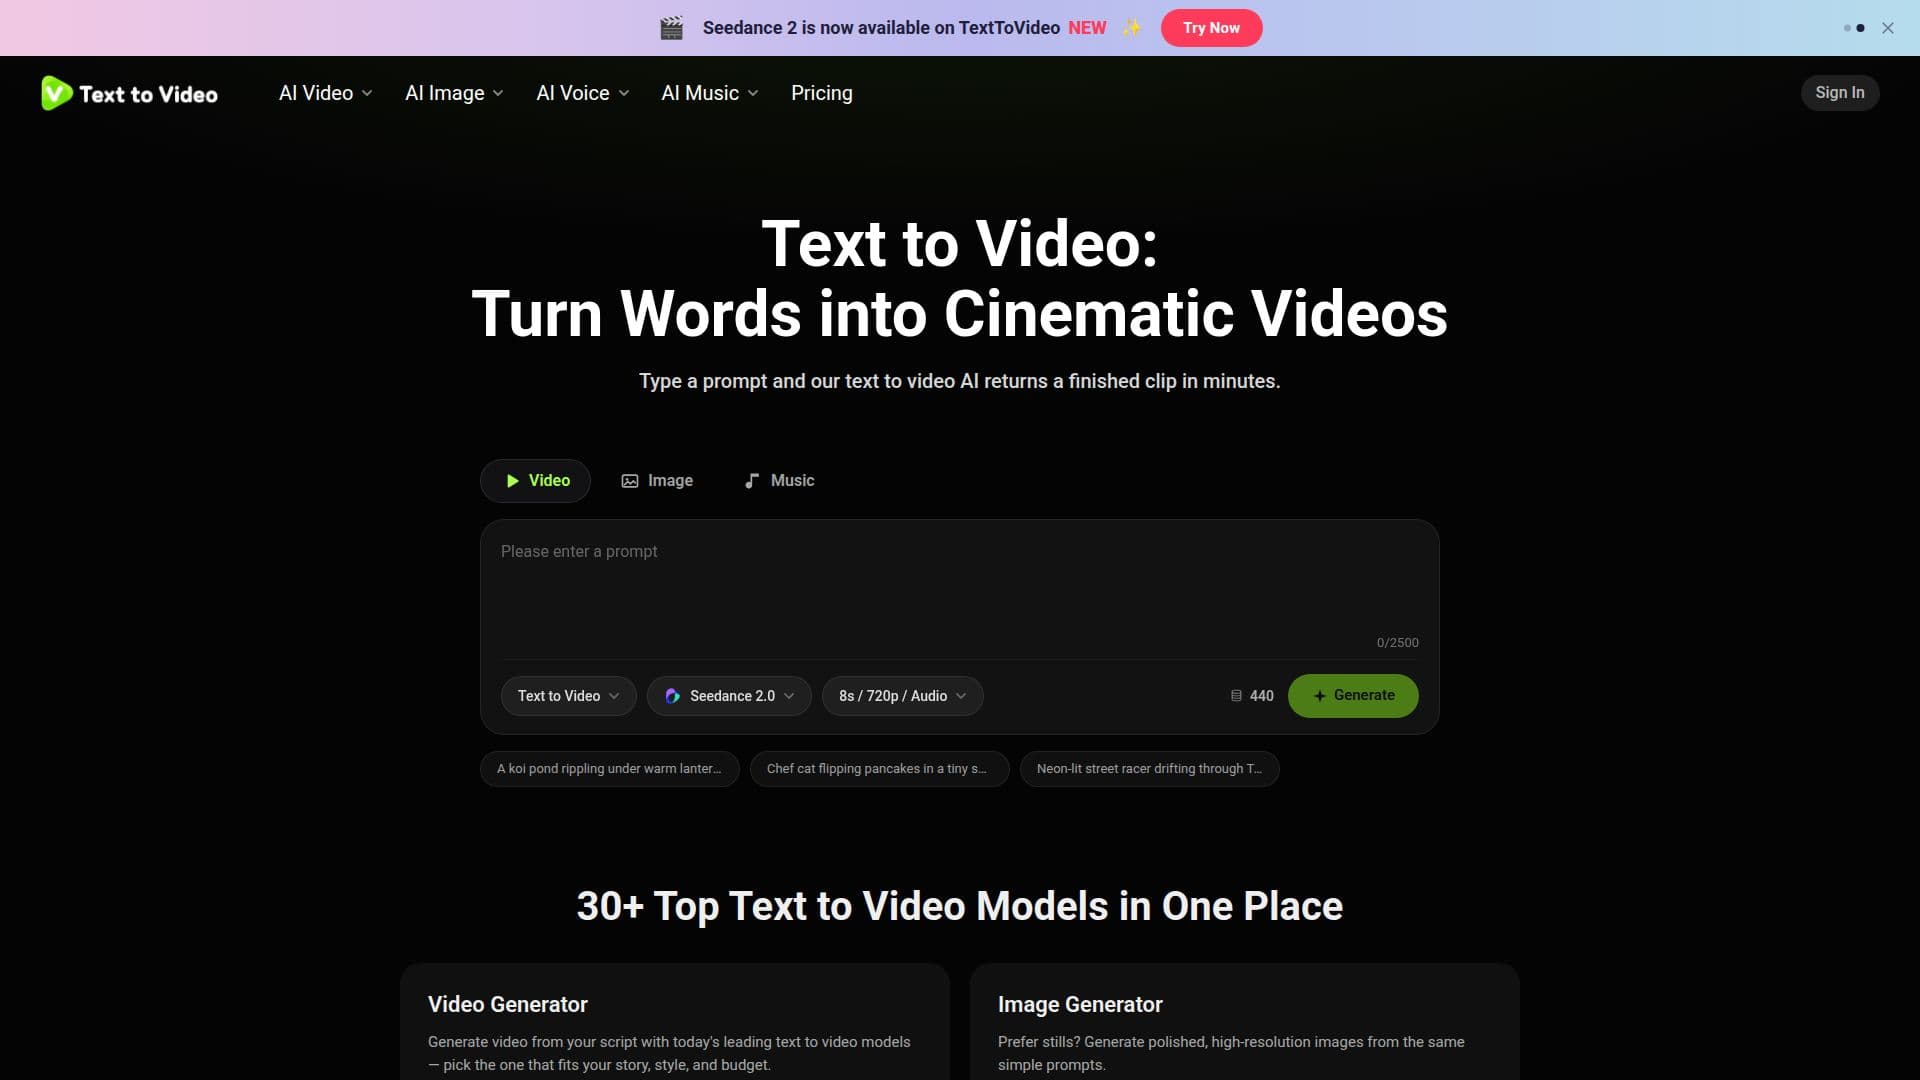Use the koi pond sample prompt
Screen dimensions: 1920x1080
click(x=609, y=769)
